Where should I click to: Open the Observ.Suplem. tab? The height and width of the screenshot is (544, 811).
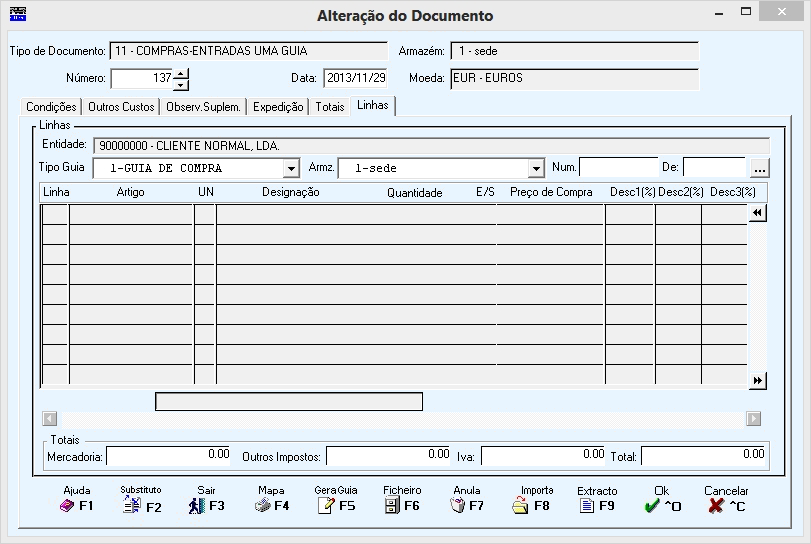tap(203, 107)
